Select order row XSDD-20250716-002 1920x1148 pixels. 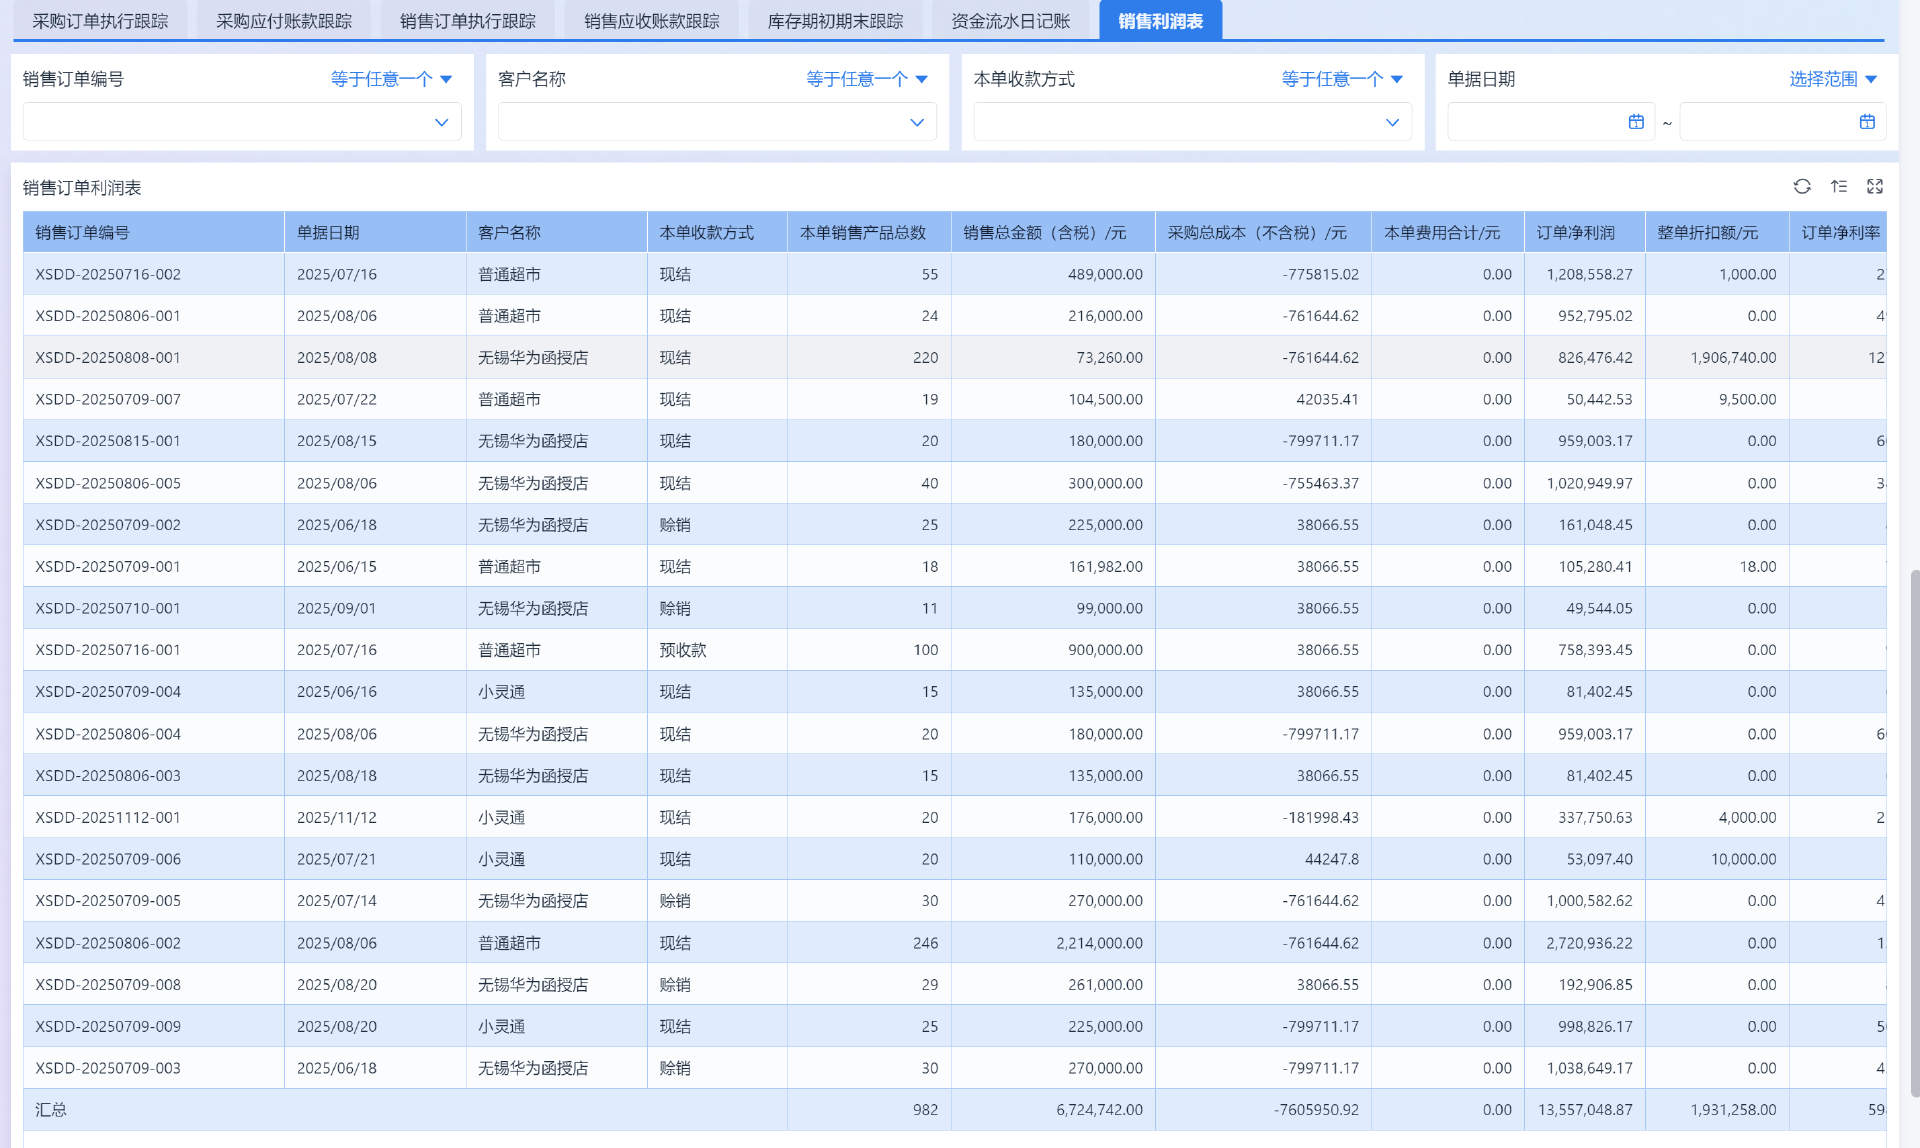coord(108,274)
